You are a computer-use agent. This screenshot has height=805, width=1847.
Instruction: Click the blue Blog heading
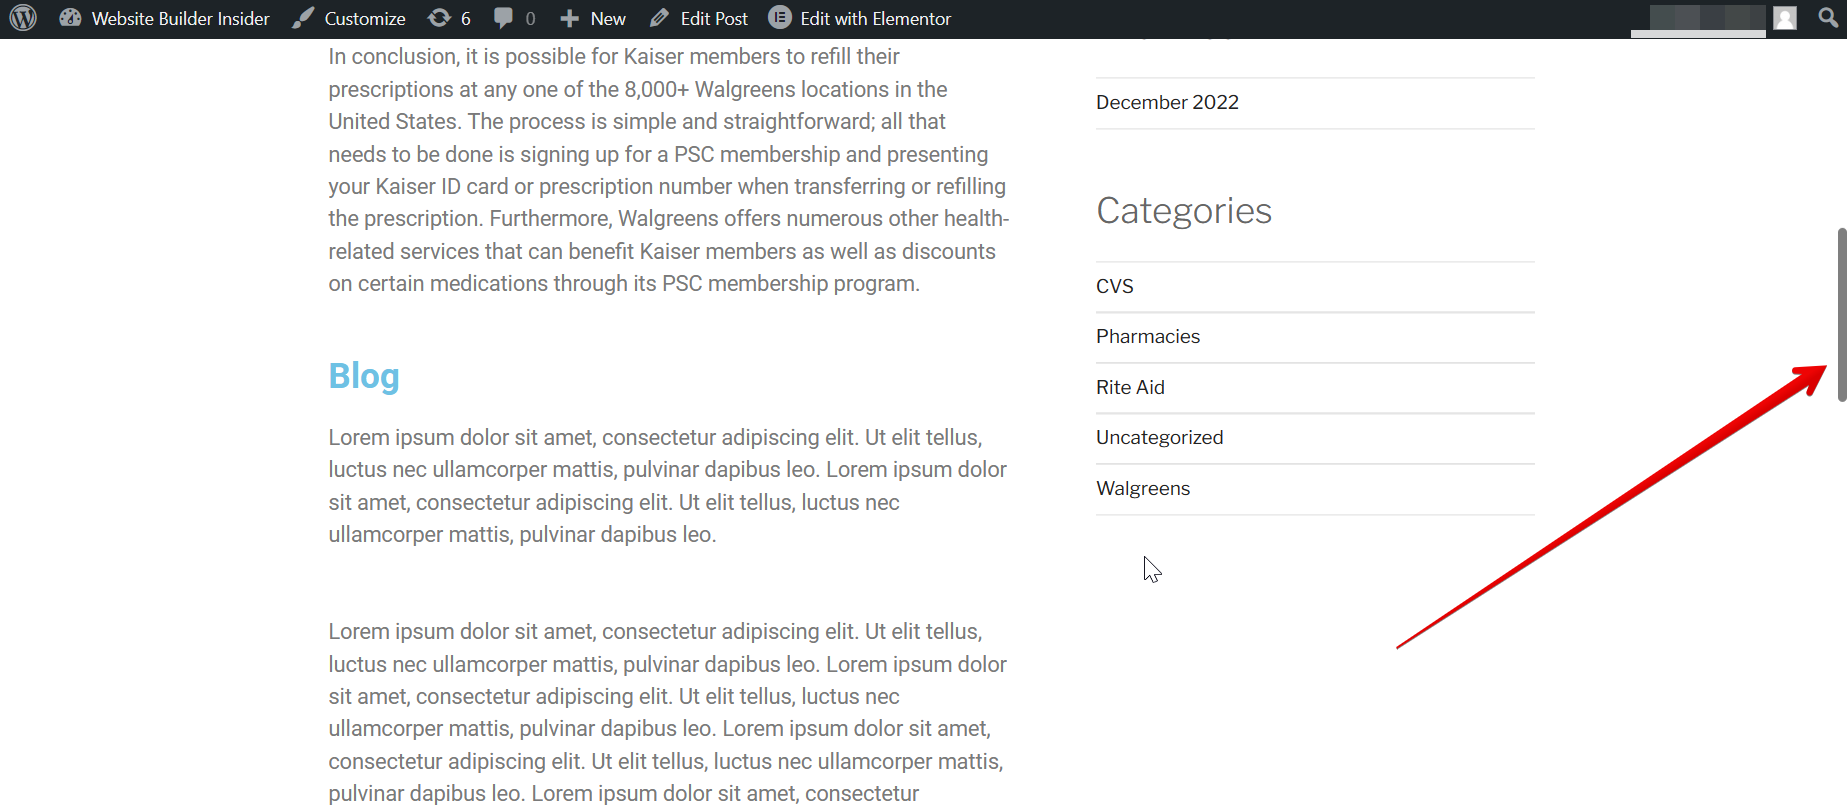click(x=364, y=376)
